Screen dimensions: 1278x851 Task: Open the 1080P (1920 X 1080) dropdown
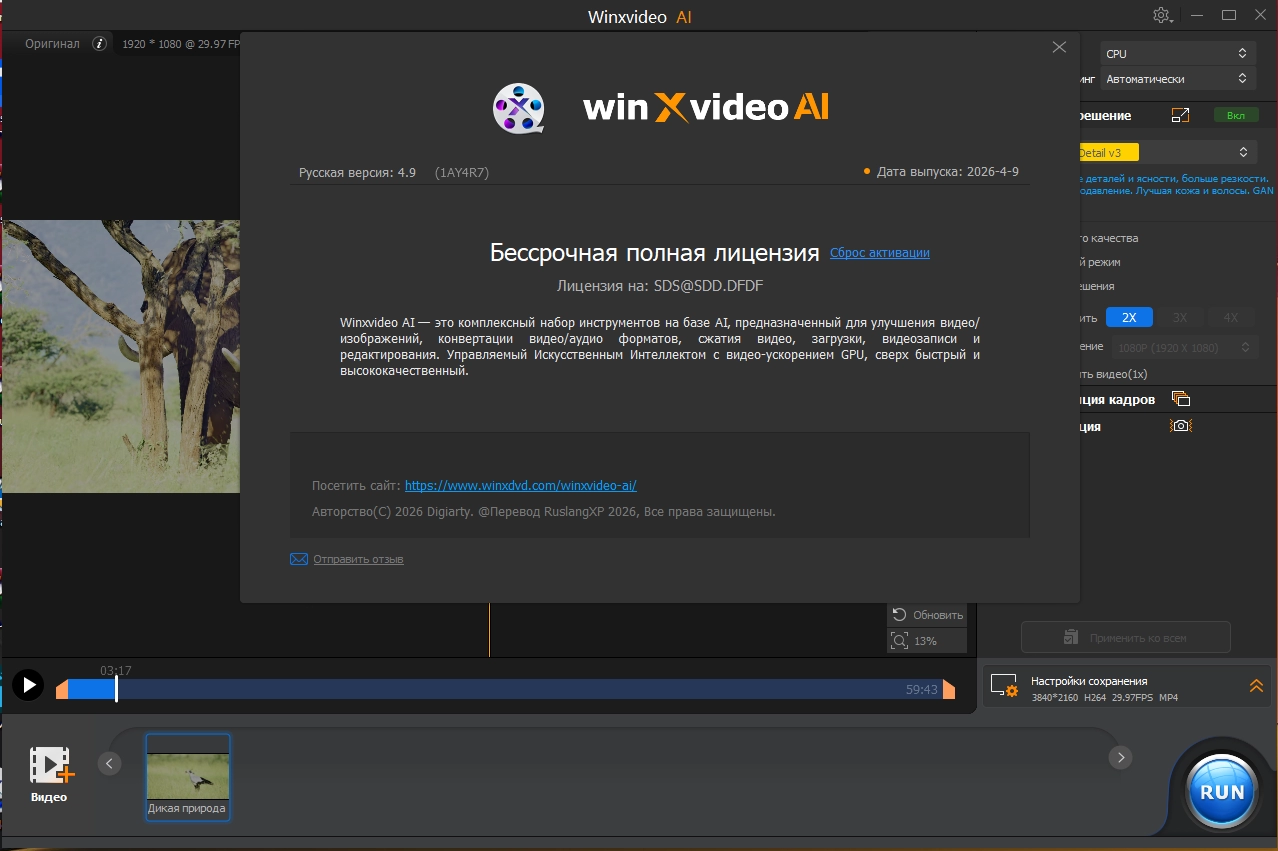point(1182,347)
